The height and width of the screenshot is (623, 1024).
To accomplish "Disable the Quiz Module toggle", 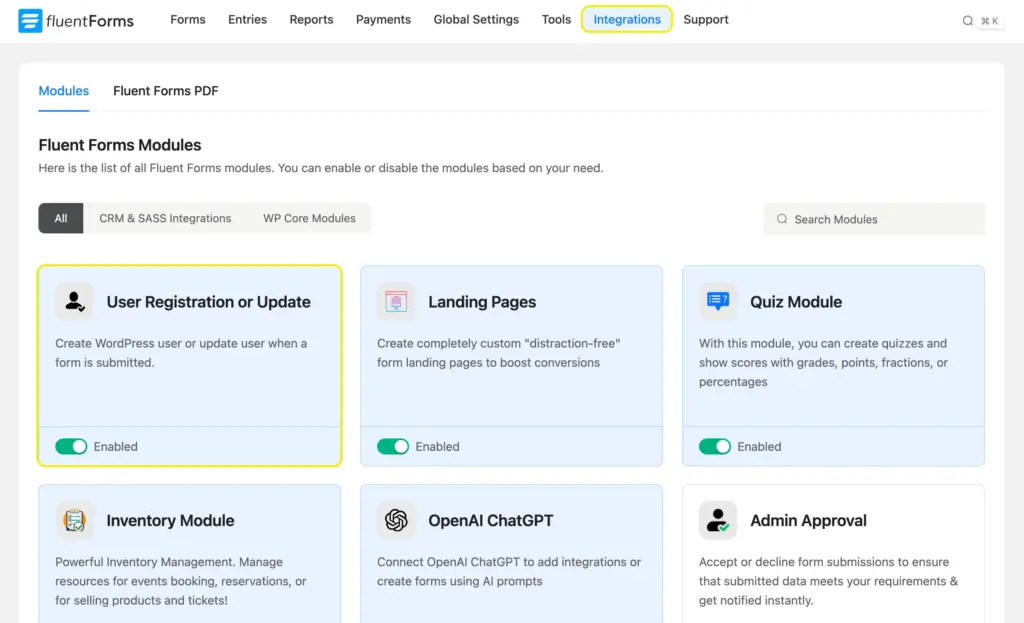I will [715, 446].
